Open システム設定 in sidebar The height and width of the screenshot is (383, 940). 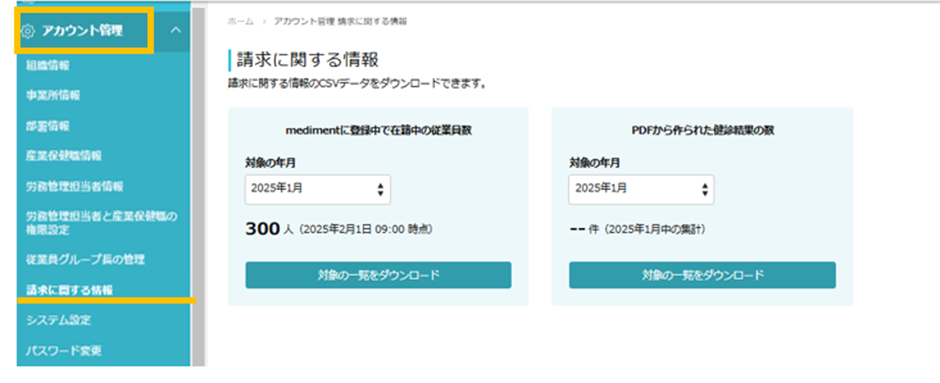58,320
